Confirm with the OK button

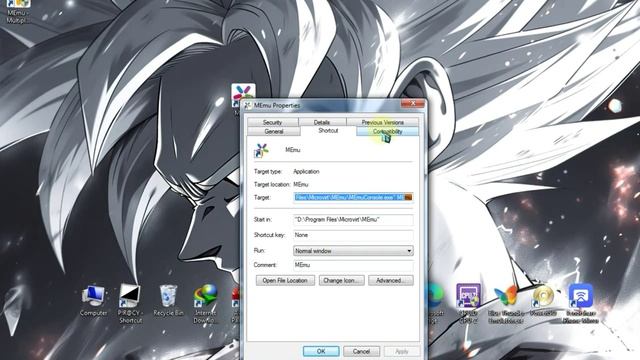click(x=321, y=351)
